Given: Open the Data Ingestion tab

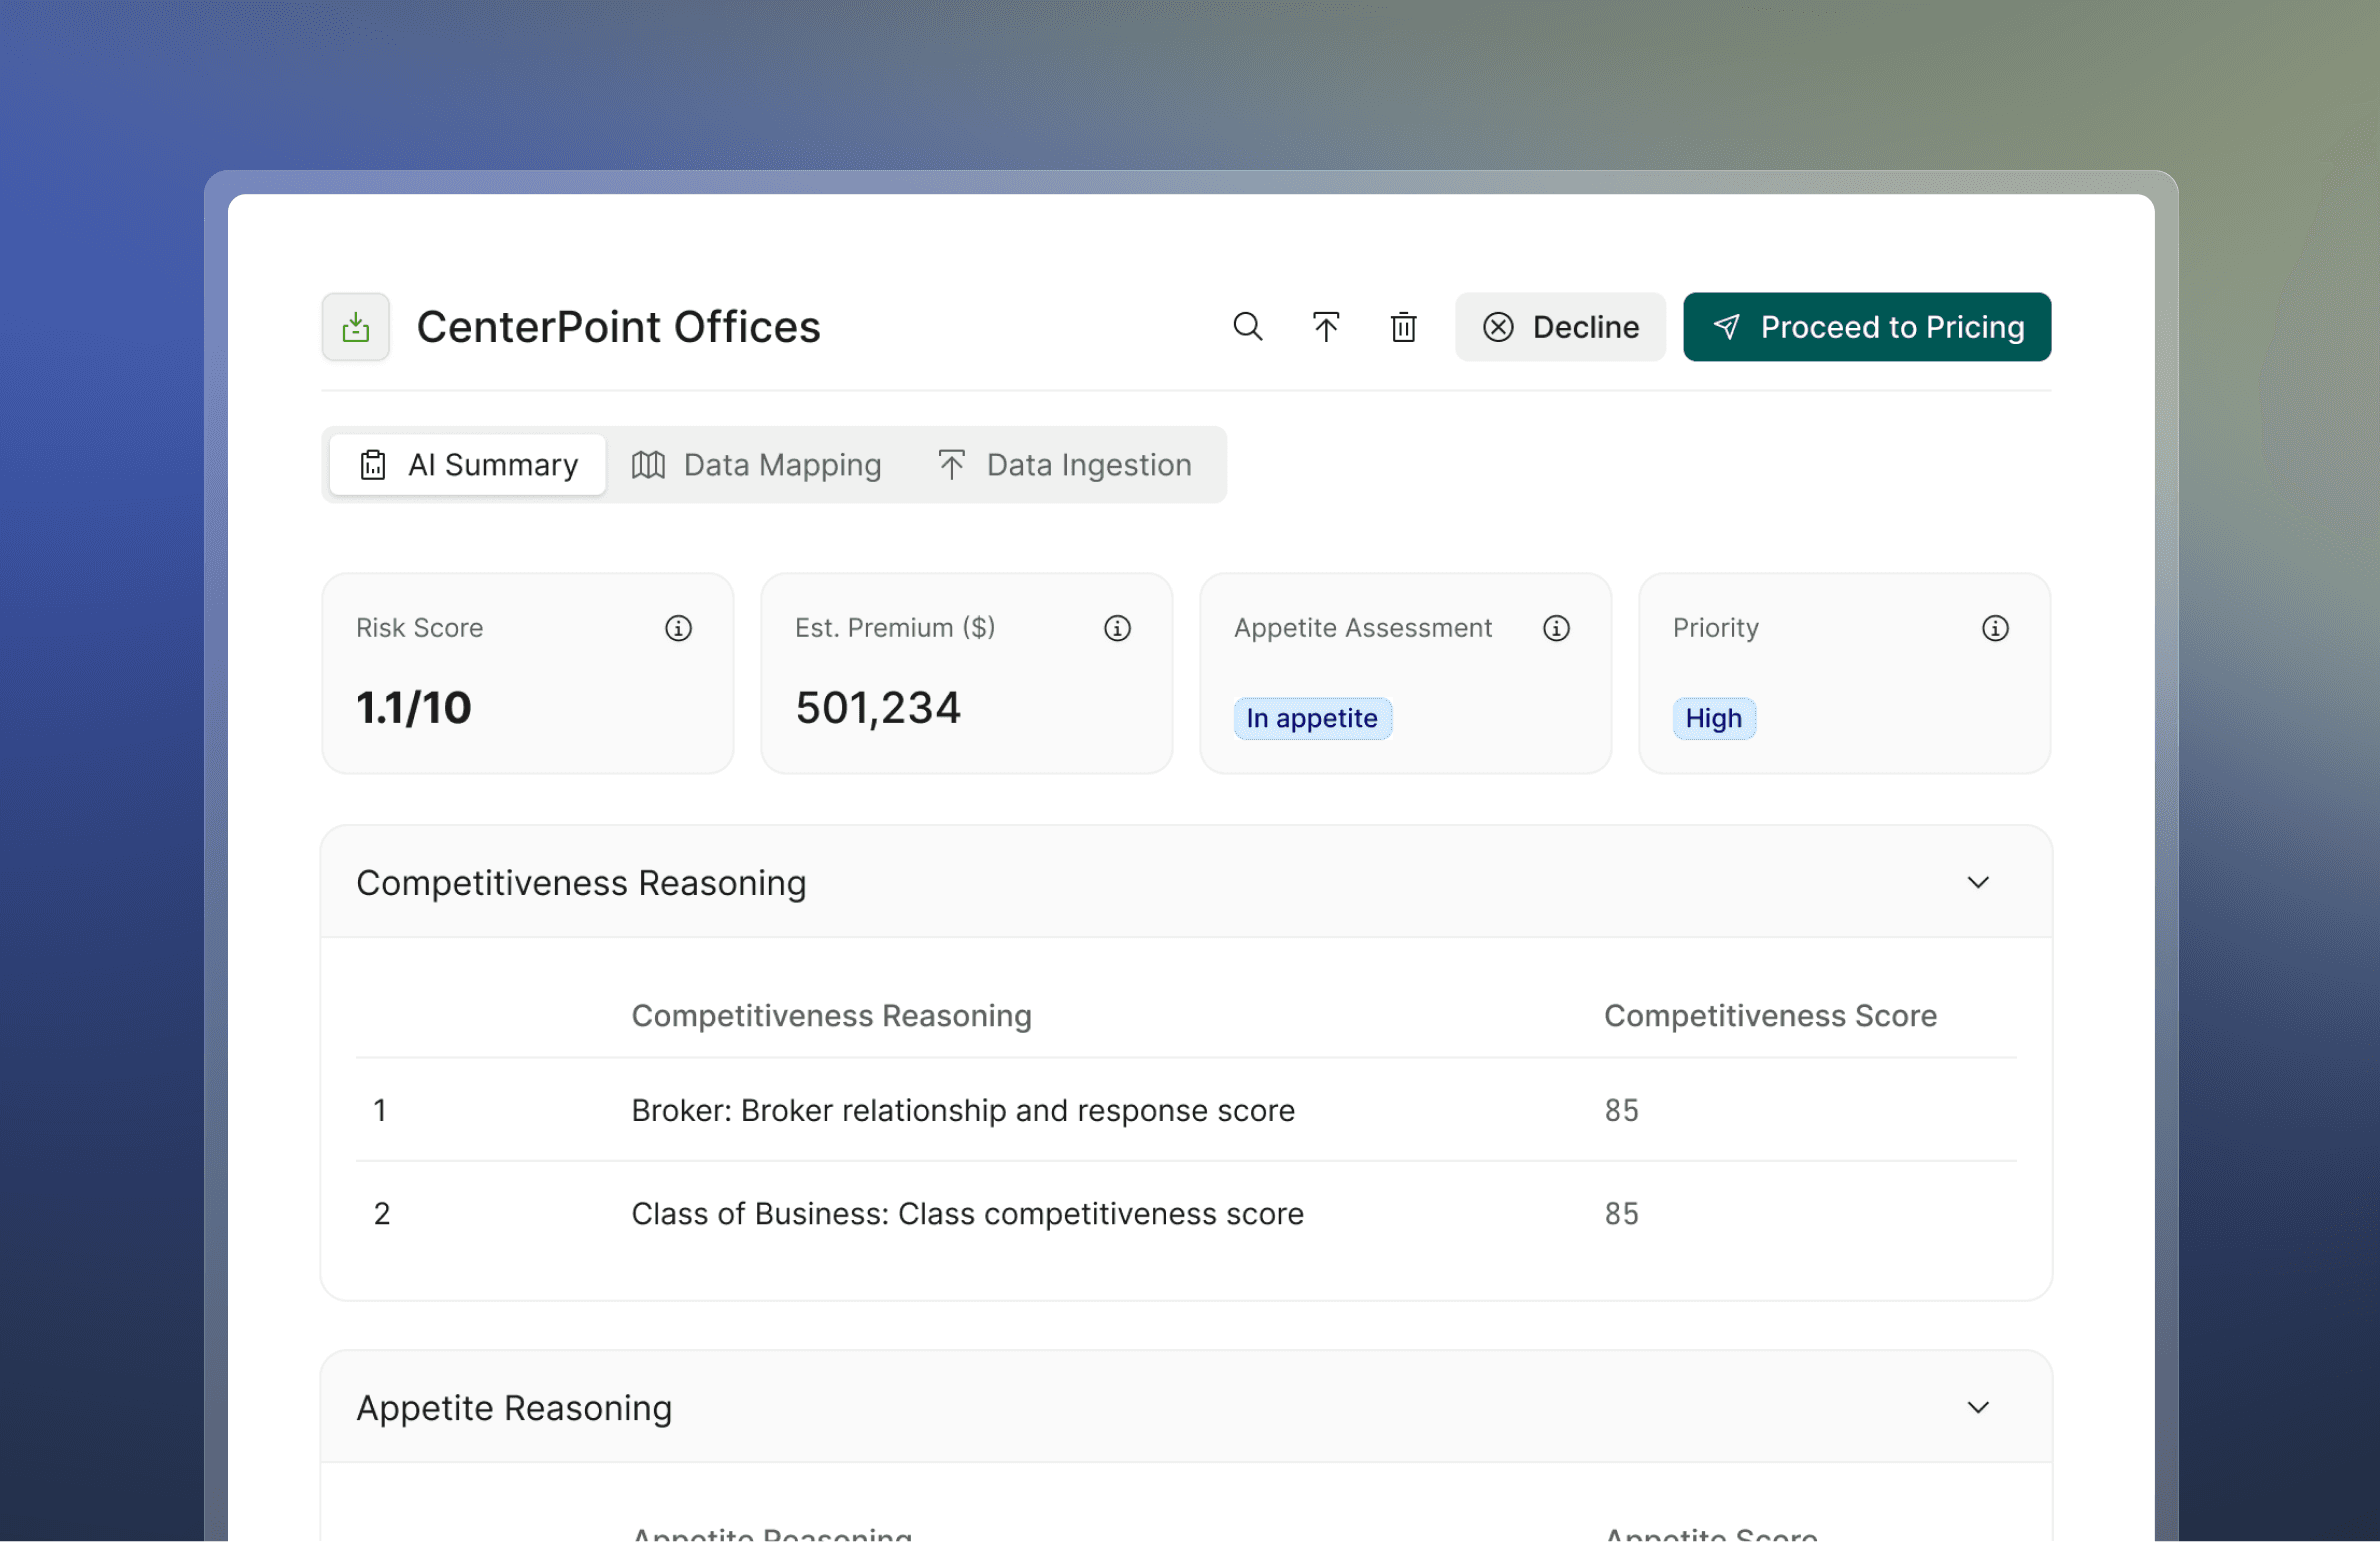Looking at the screenshot, I should [1065, 465].
